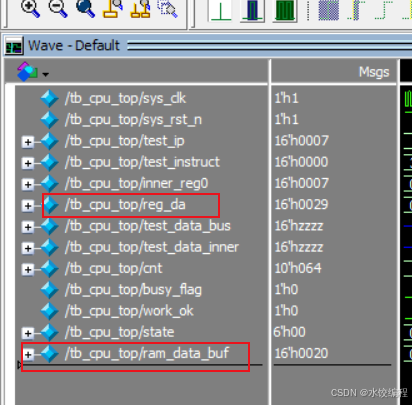
Task: Select the /tb_cpu_top/sys_clk signal
Action: 125,99
